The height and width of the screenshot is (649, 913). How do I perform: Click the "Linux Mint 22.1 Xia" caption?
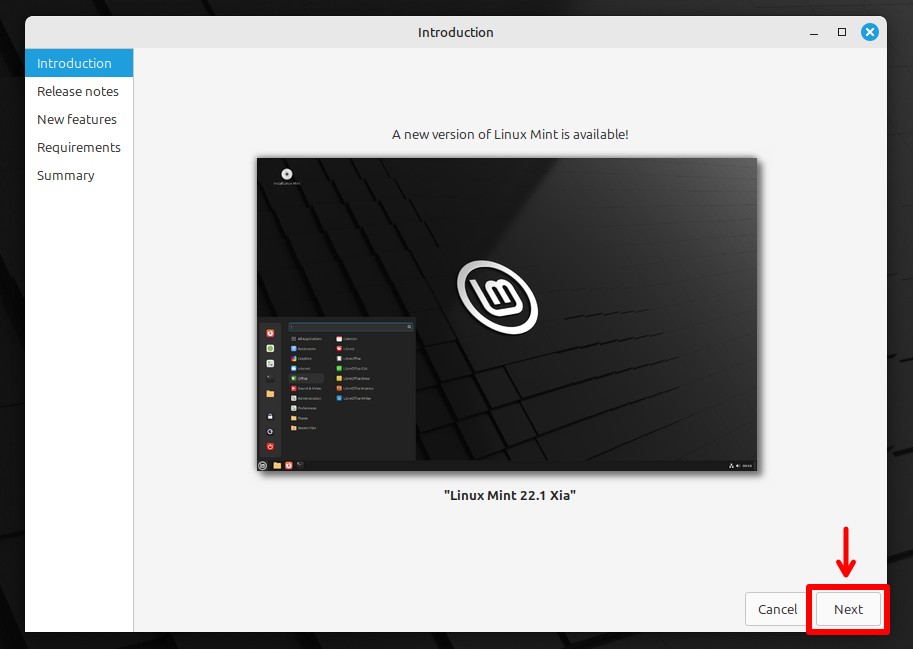pos(509,495)
